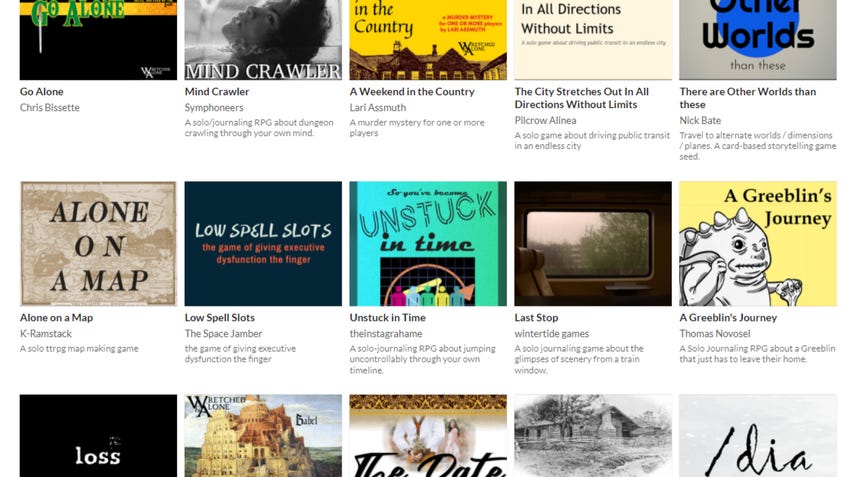Visit The Space Jamber author page
The height and width of the screenshot is (477, 848).
(x=223, y=334)
